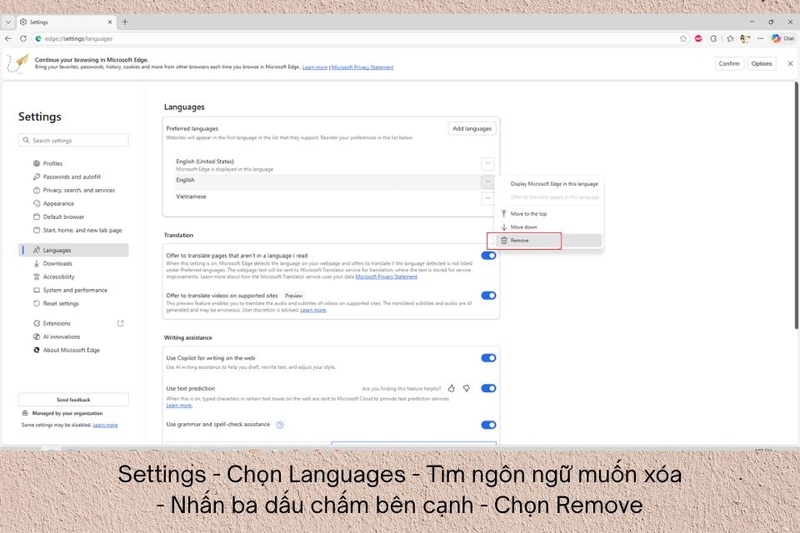This screenshot has width=800, height=533.
Task: Open Reset settings page
Action: (56, 303)
